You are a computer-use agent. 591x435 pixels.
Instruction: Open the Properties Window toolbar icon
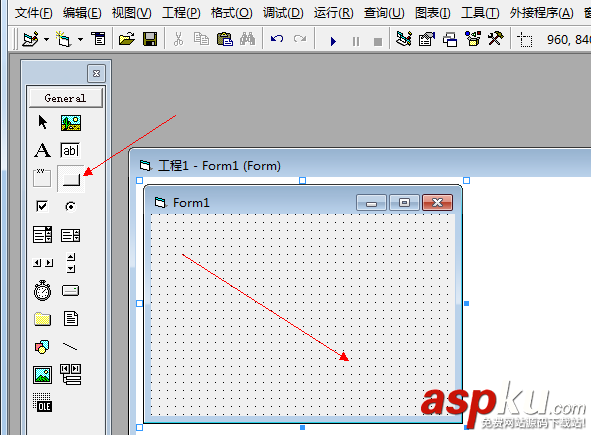coord(427,39)
